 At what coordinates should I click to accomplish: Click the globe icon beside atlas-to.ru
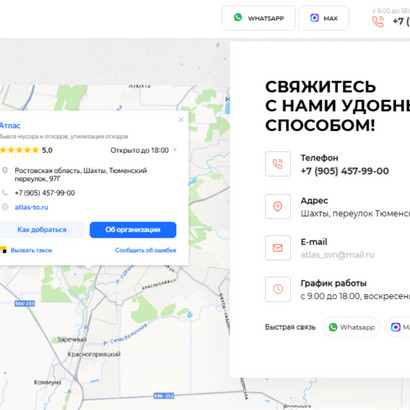click(5, 207)
